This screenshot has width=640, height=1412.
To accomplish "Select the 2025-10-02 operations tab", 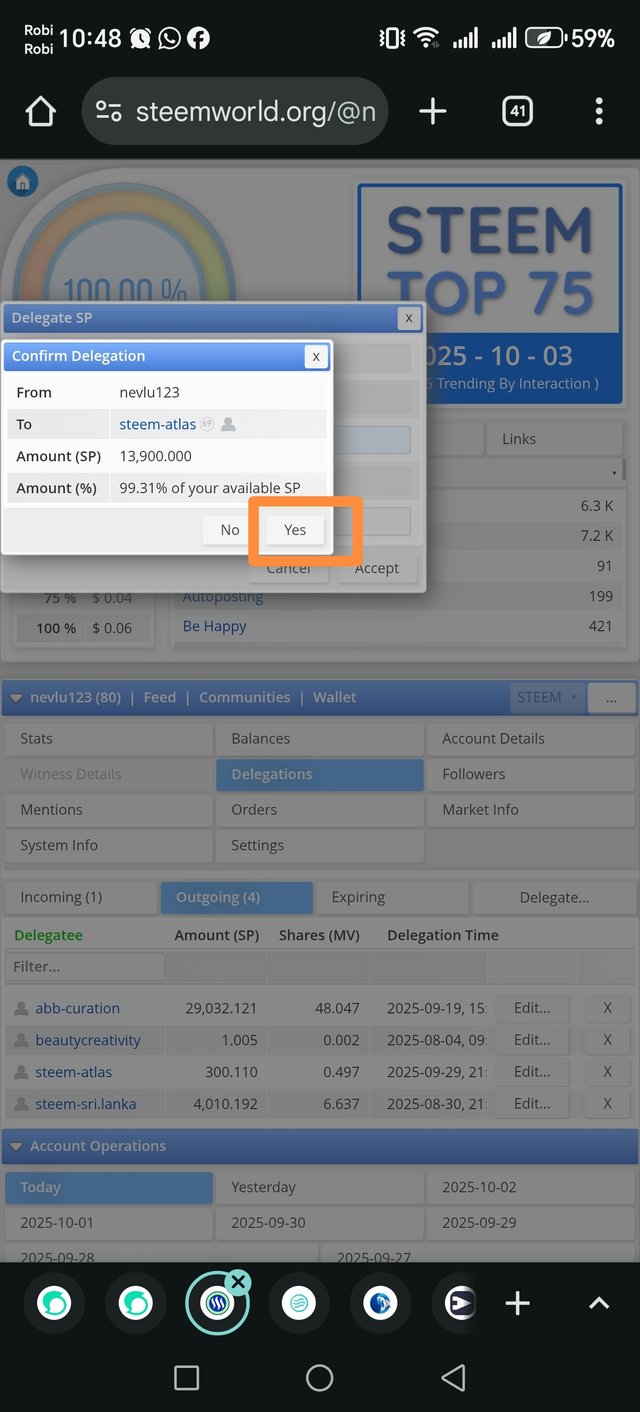I will 531,1188.
